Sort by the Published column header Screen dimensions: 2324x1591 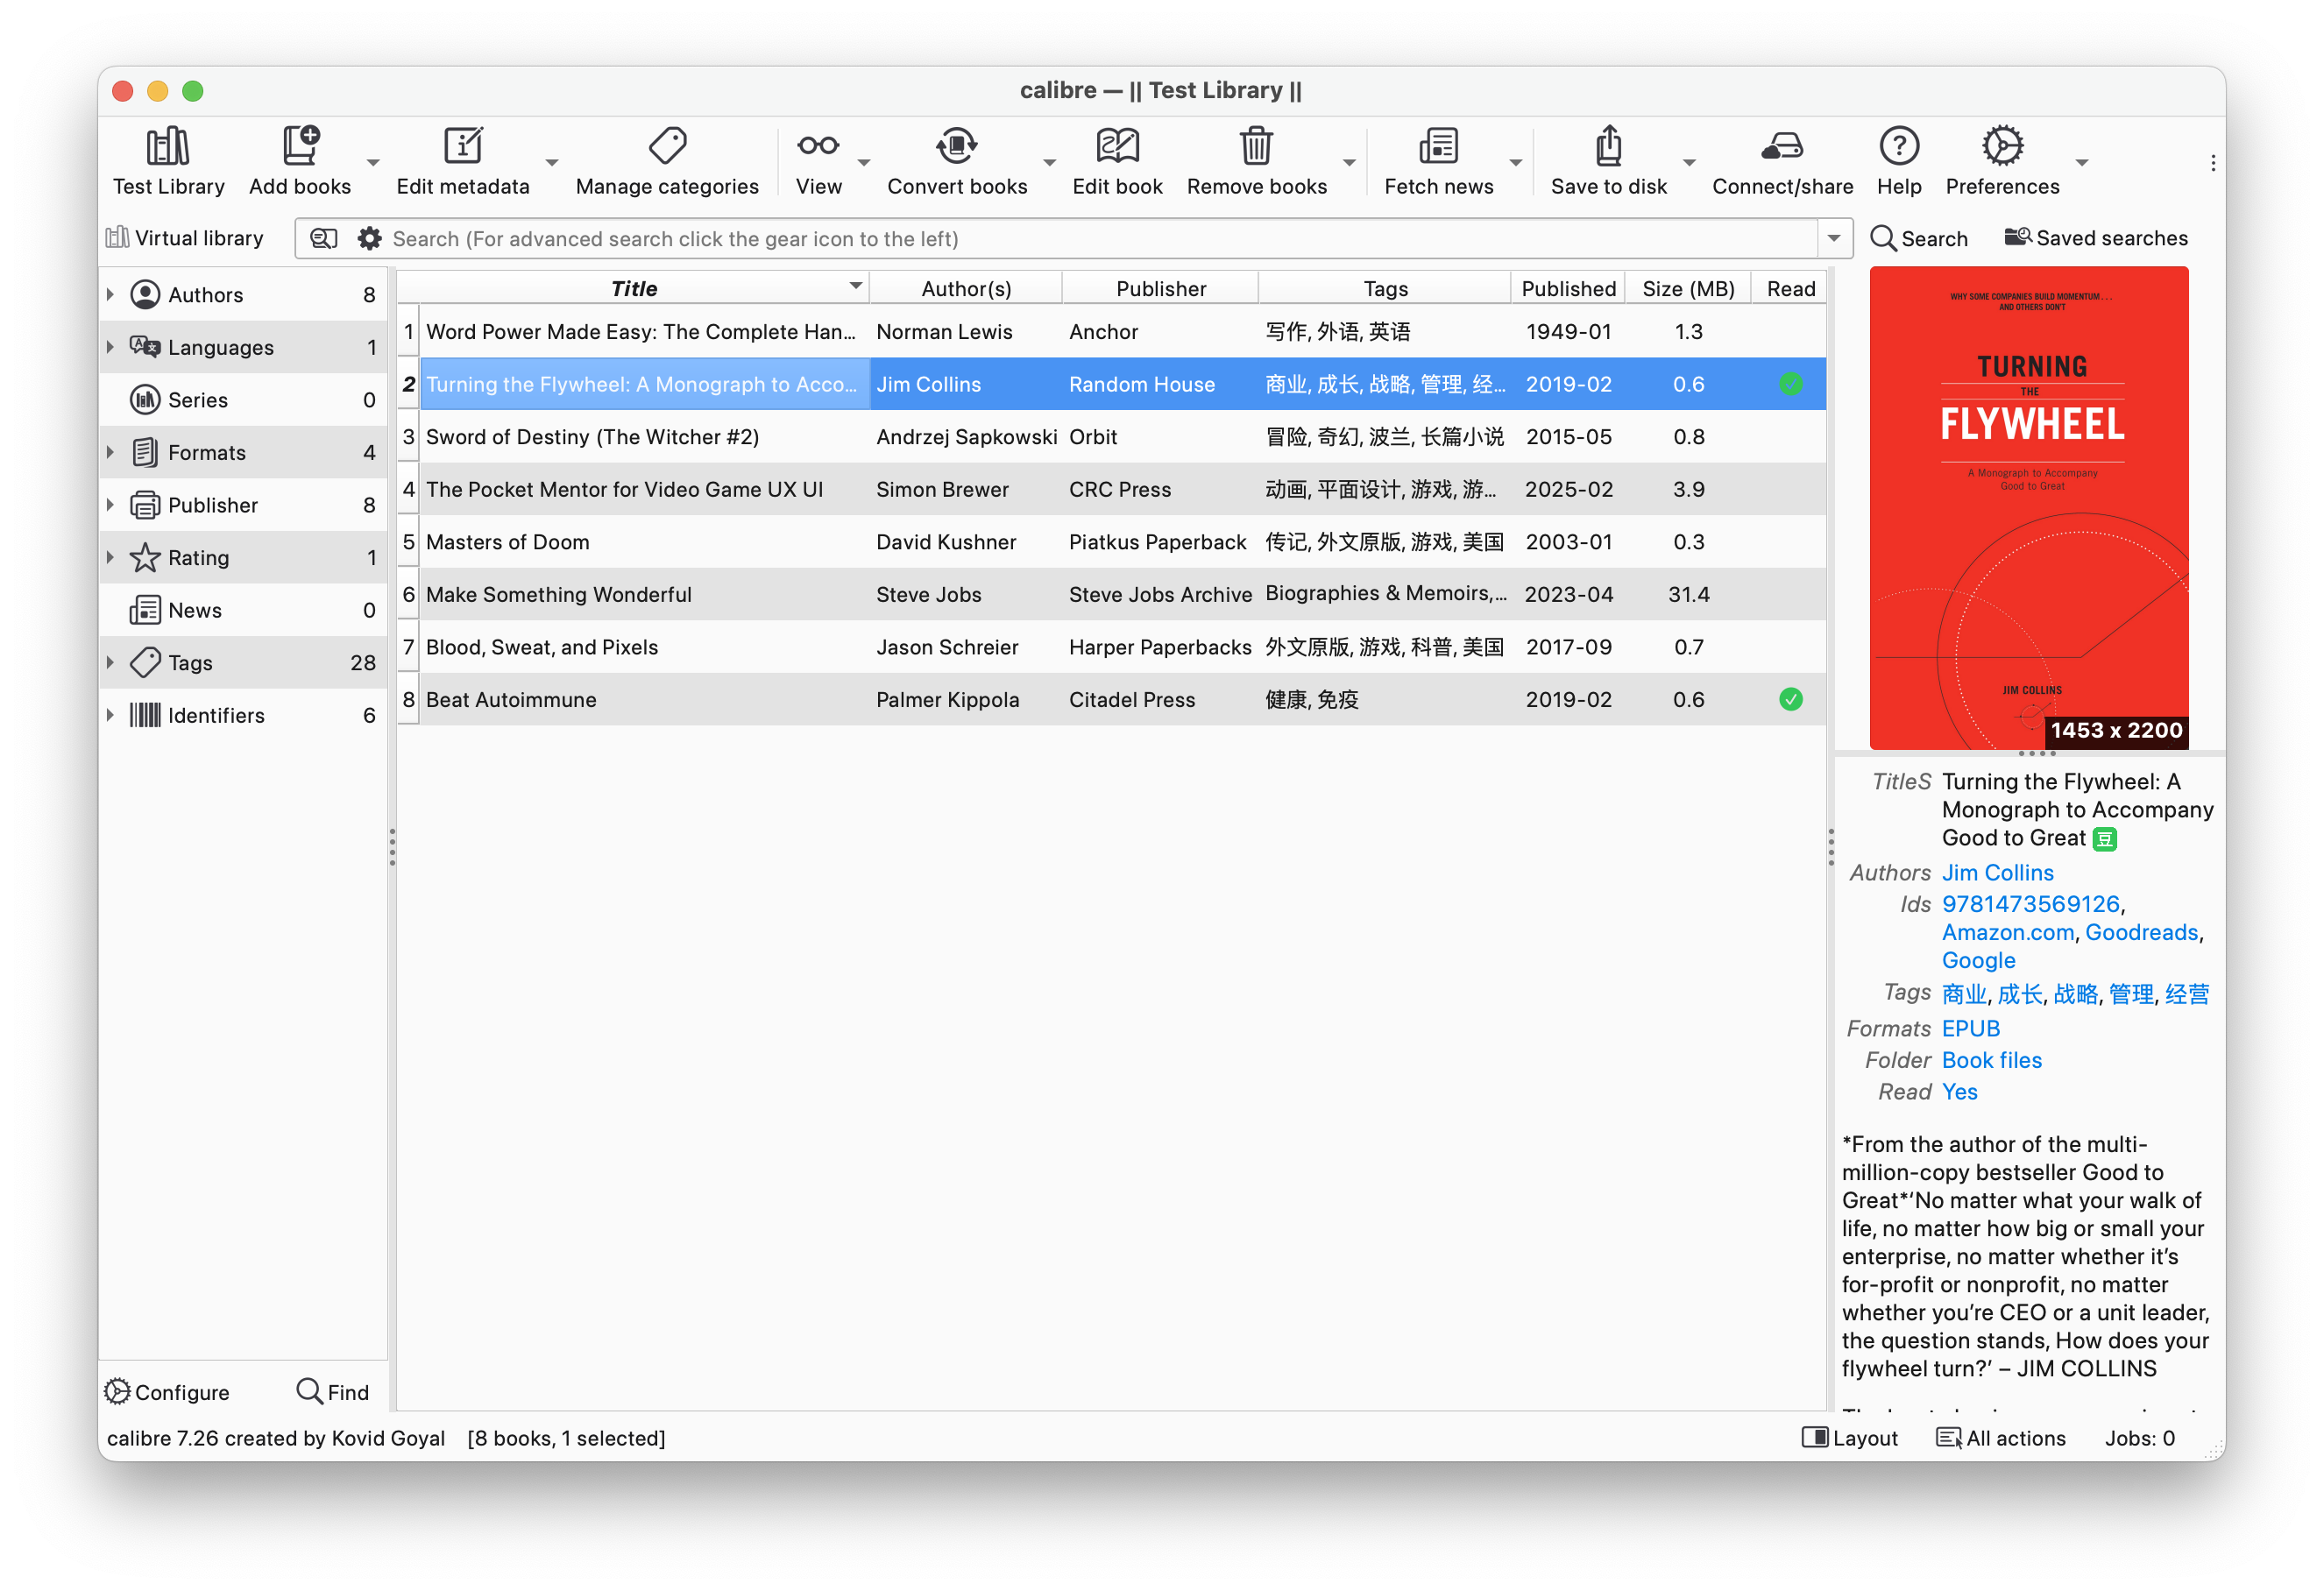pos(1567,289)
